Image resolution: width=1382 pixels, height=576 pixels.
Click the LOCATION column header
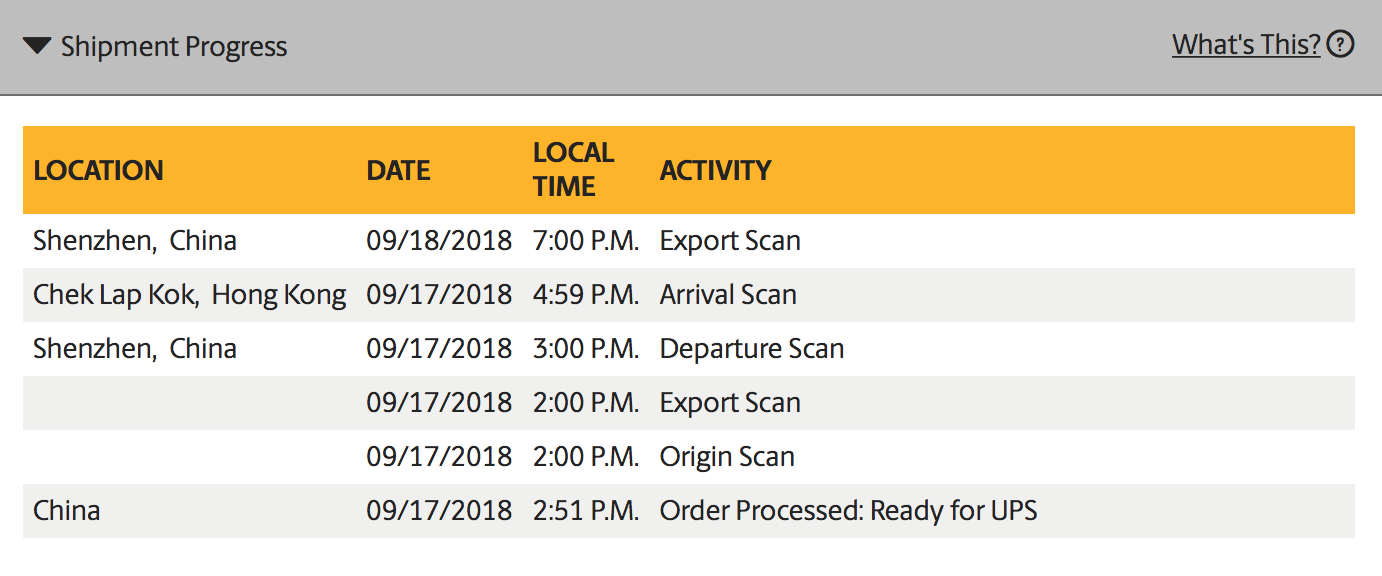click(x=98, y=170)
